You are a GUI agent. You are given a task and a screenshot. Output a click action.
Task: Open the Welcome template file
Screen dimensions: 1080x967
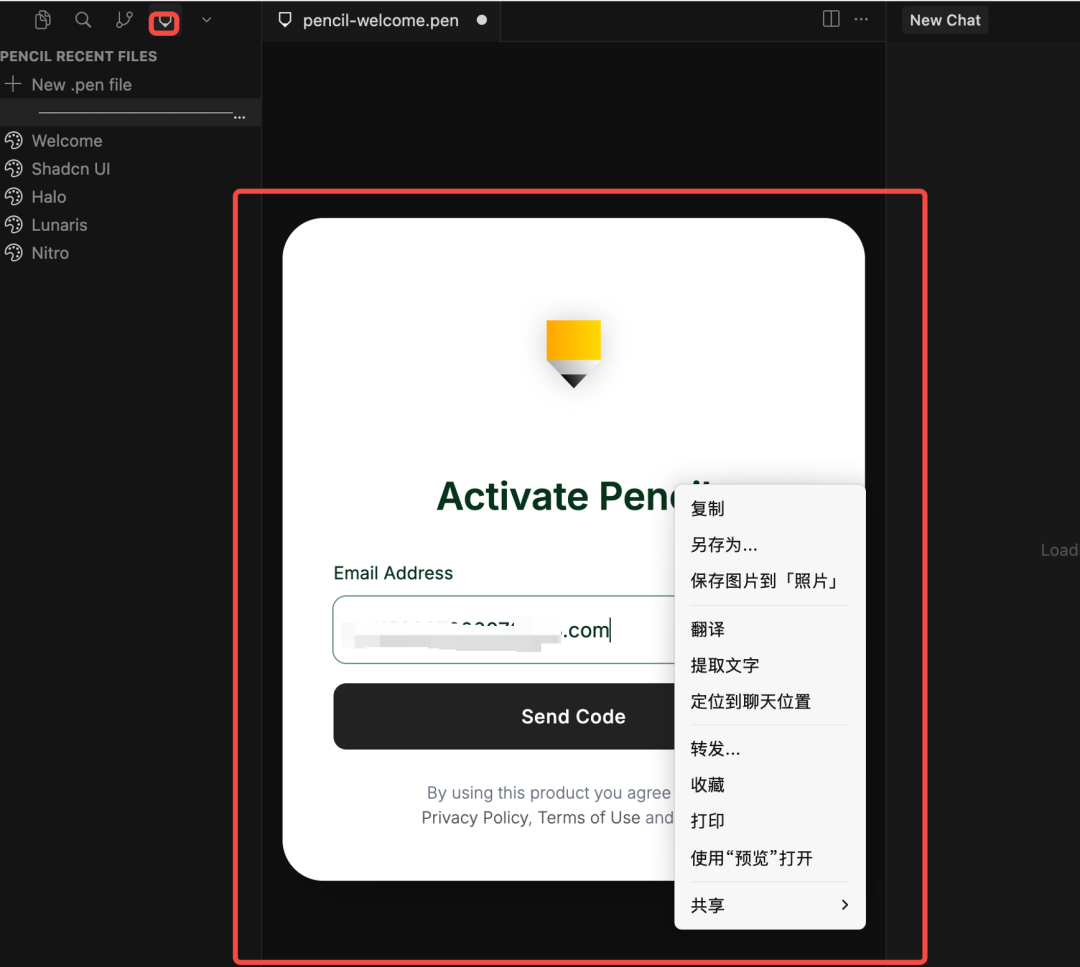tap(66, 141)
